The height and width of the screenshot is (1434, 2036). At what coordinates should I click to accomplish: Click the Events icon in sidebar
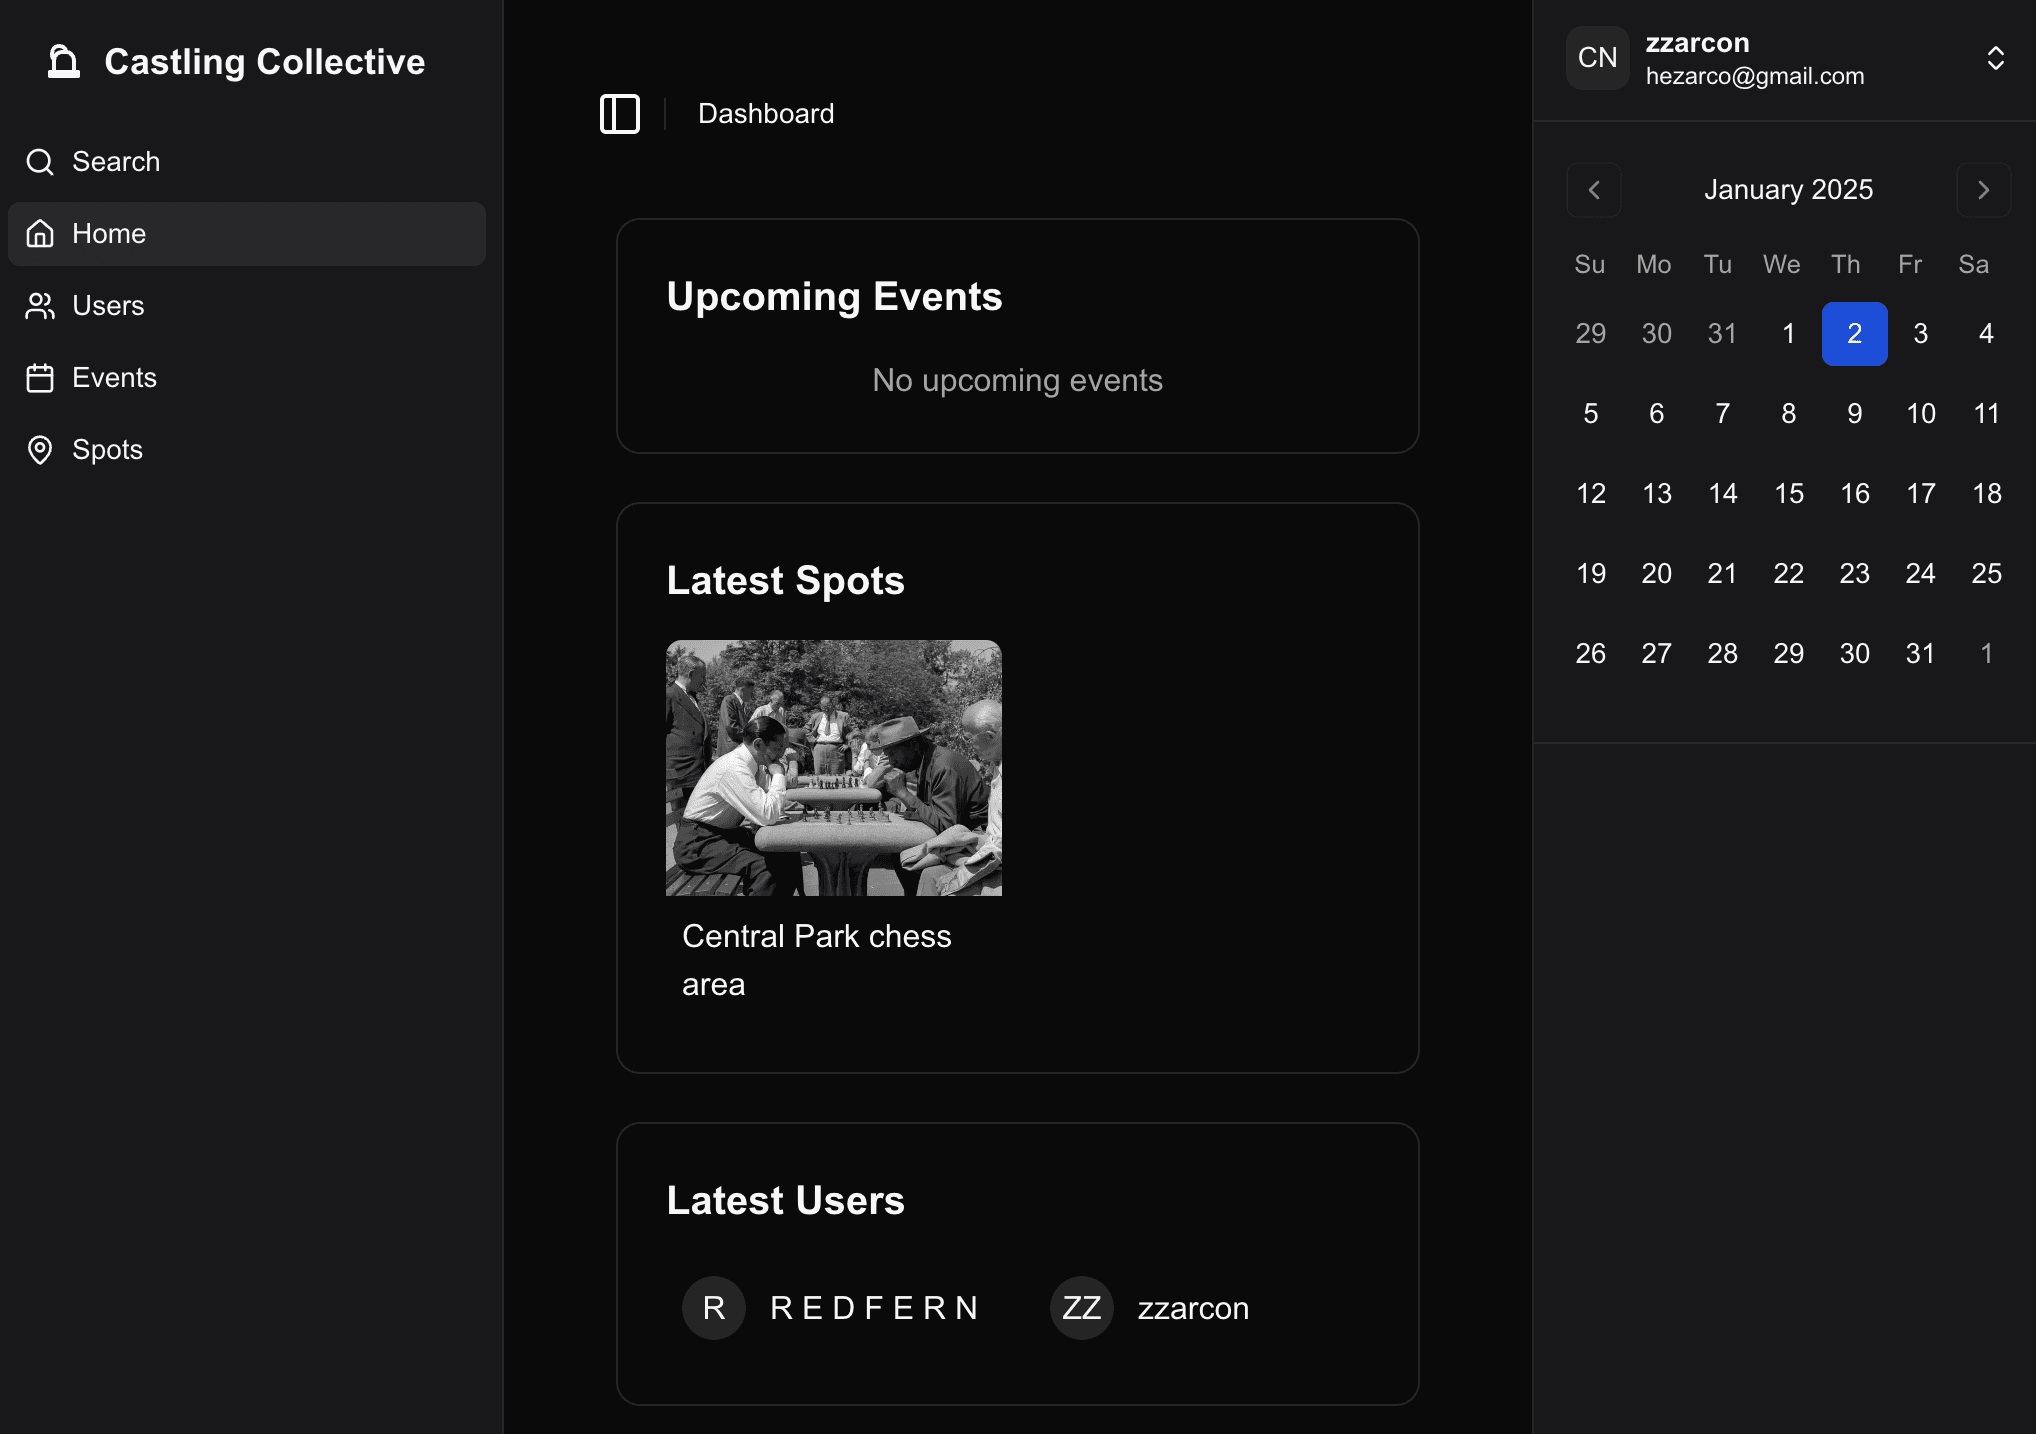[x=42, y=377]
